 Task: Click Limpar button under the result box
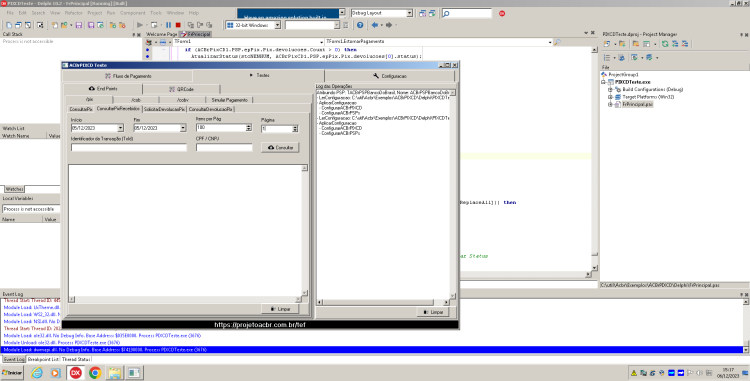[x=280, y=309]
